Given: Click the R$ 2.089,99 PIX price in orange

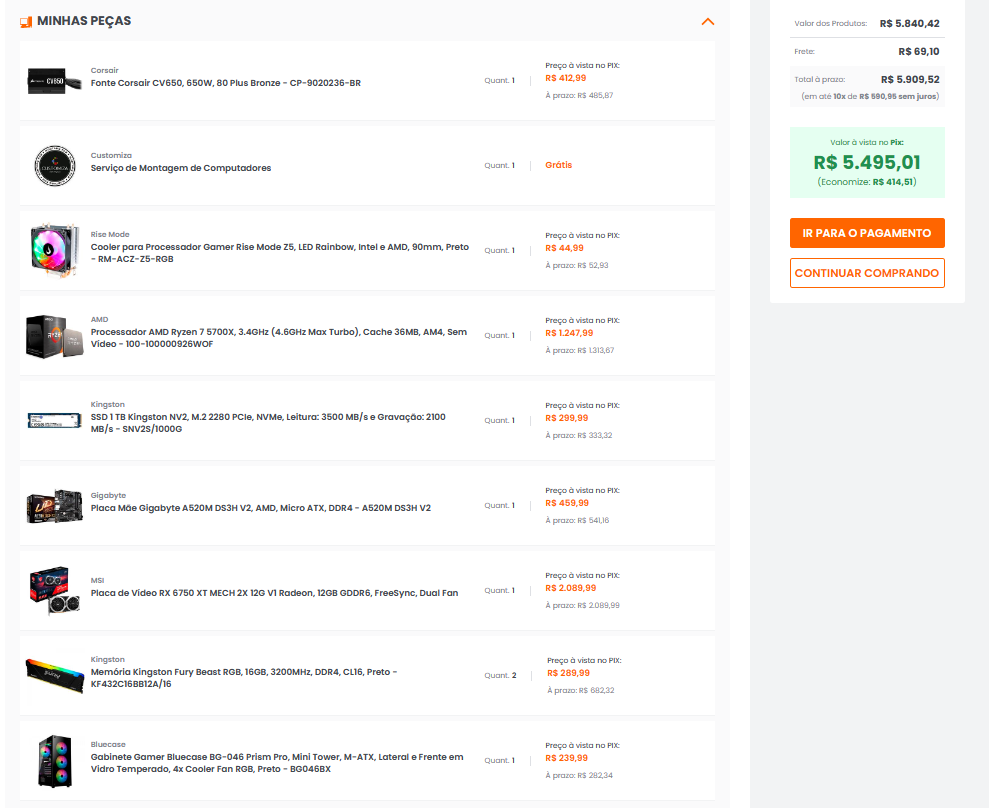Looking at the screenshot, I should click(571, 588).
